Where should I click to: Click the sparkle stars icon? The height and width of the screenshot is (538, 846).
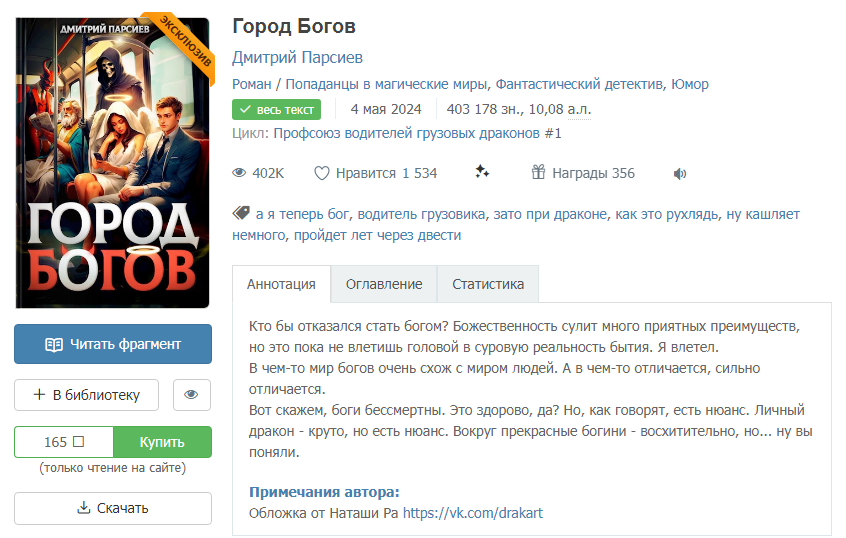coord(482,172)
